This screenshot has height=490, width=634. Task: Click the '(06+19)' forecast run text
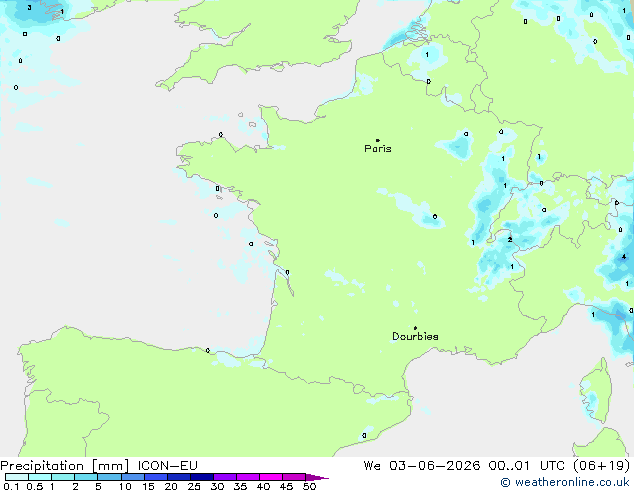point(601,466)
